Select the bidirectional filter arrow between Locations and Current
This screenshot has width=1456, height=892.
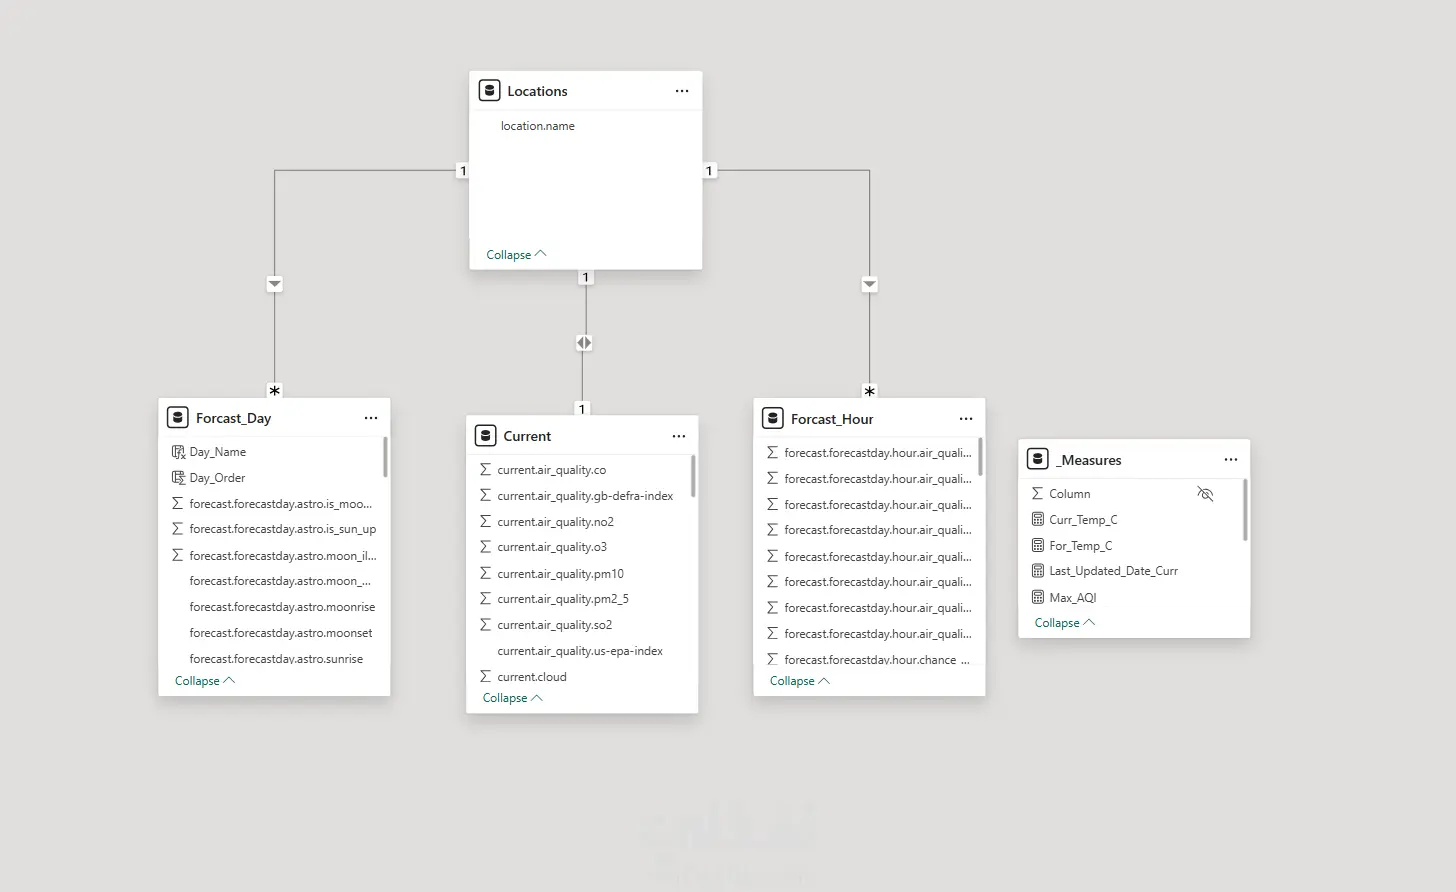(x=584, y=343)
